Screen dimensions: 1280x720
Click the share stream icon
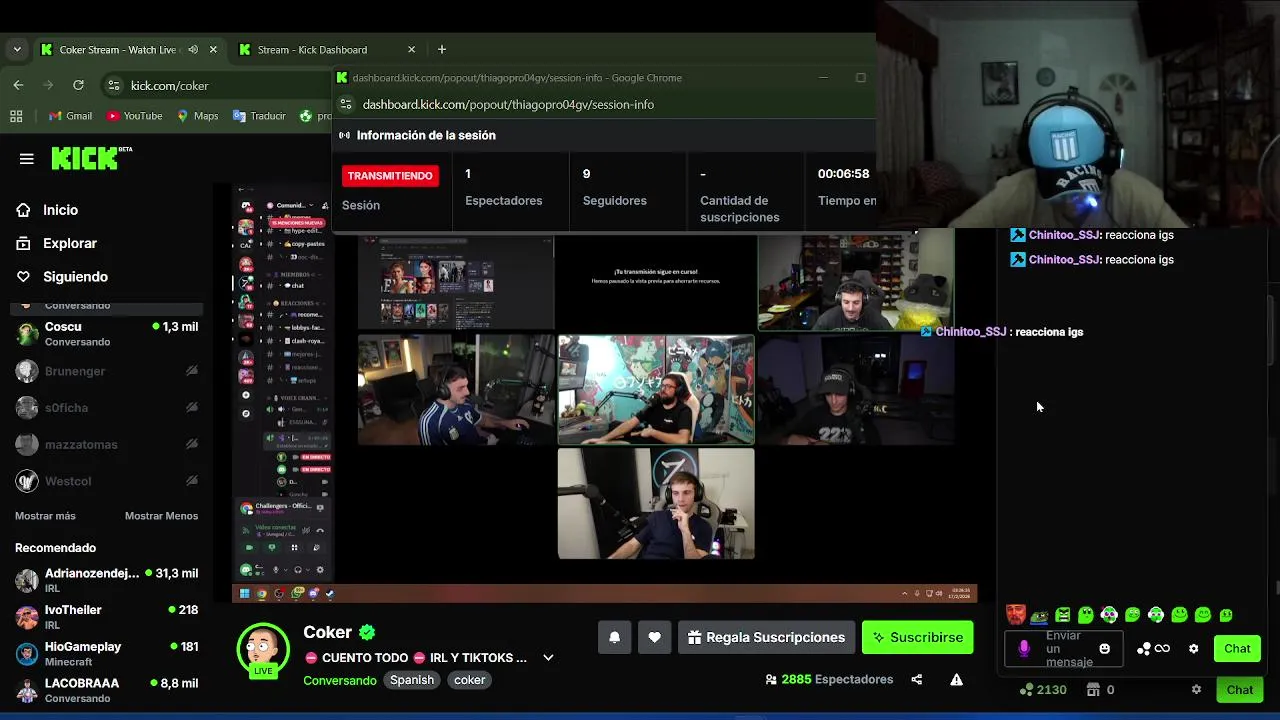[916, 680]
